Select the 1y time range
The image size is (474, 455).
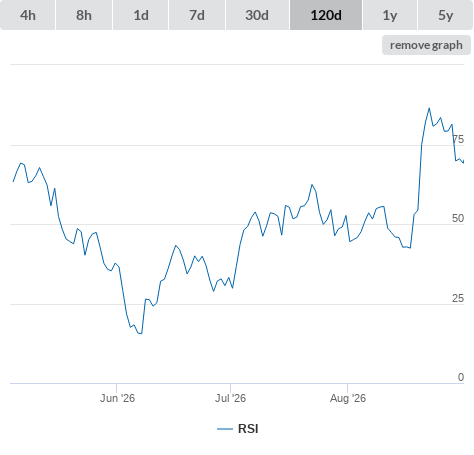[390, 15]
